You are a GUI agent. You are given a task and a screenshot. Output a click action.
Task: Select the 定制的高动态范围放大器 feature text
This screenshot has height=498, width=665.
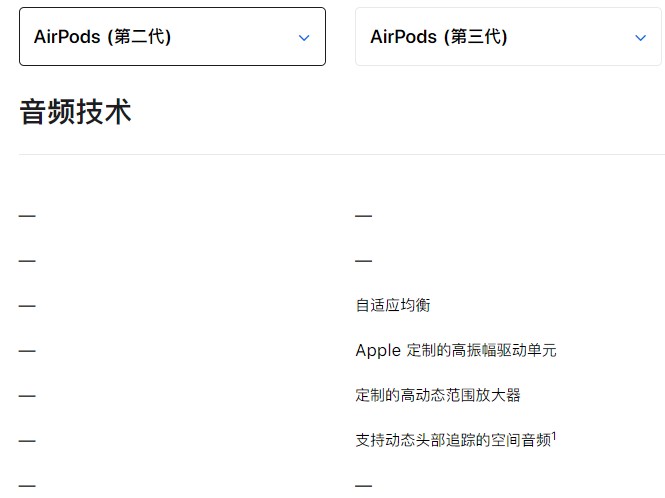coord(438,395)
